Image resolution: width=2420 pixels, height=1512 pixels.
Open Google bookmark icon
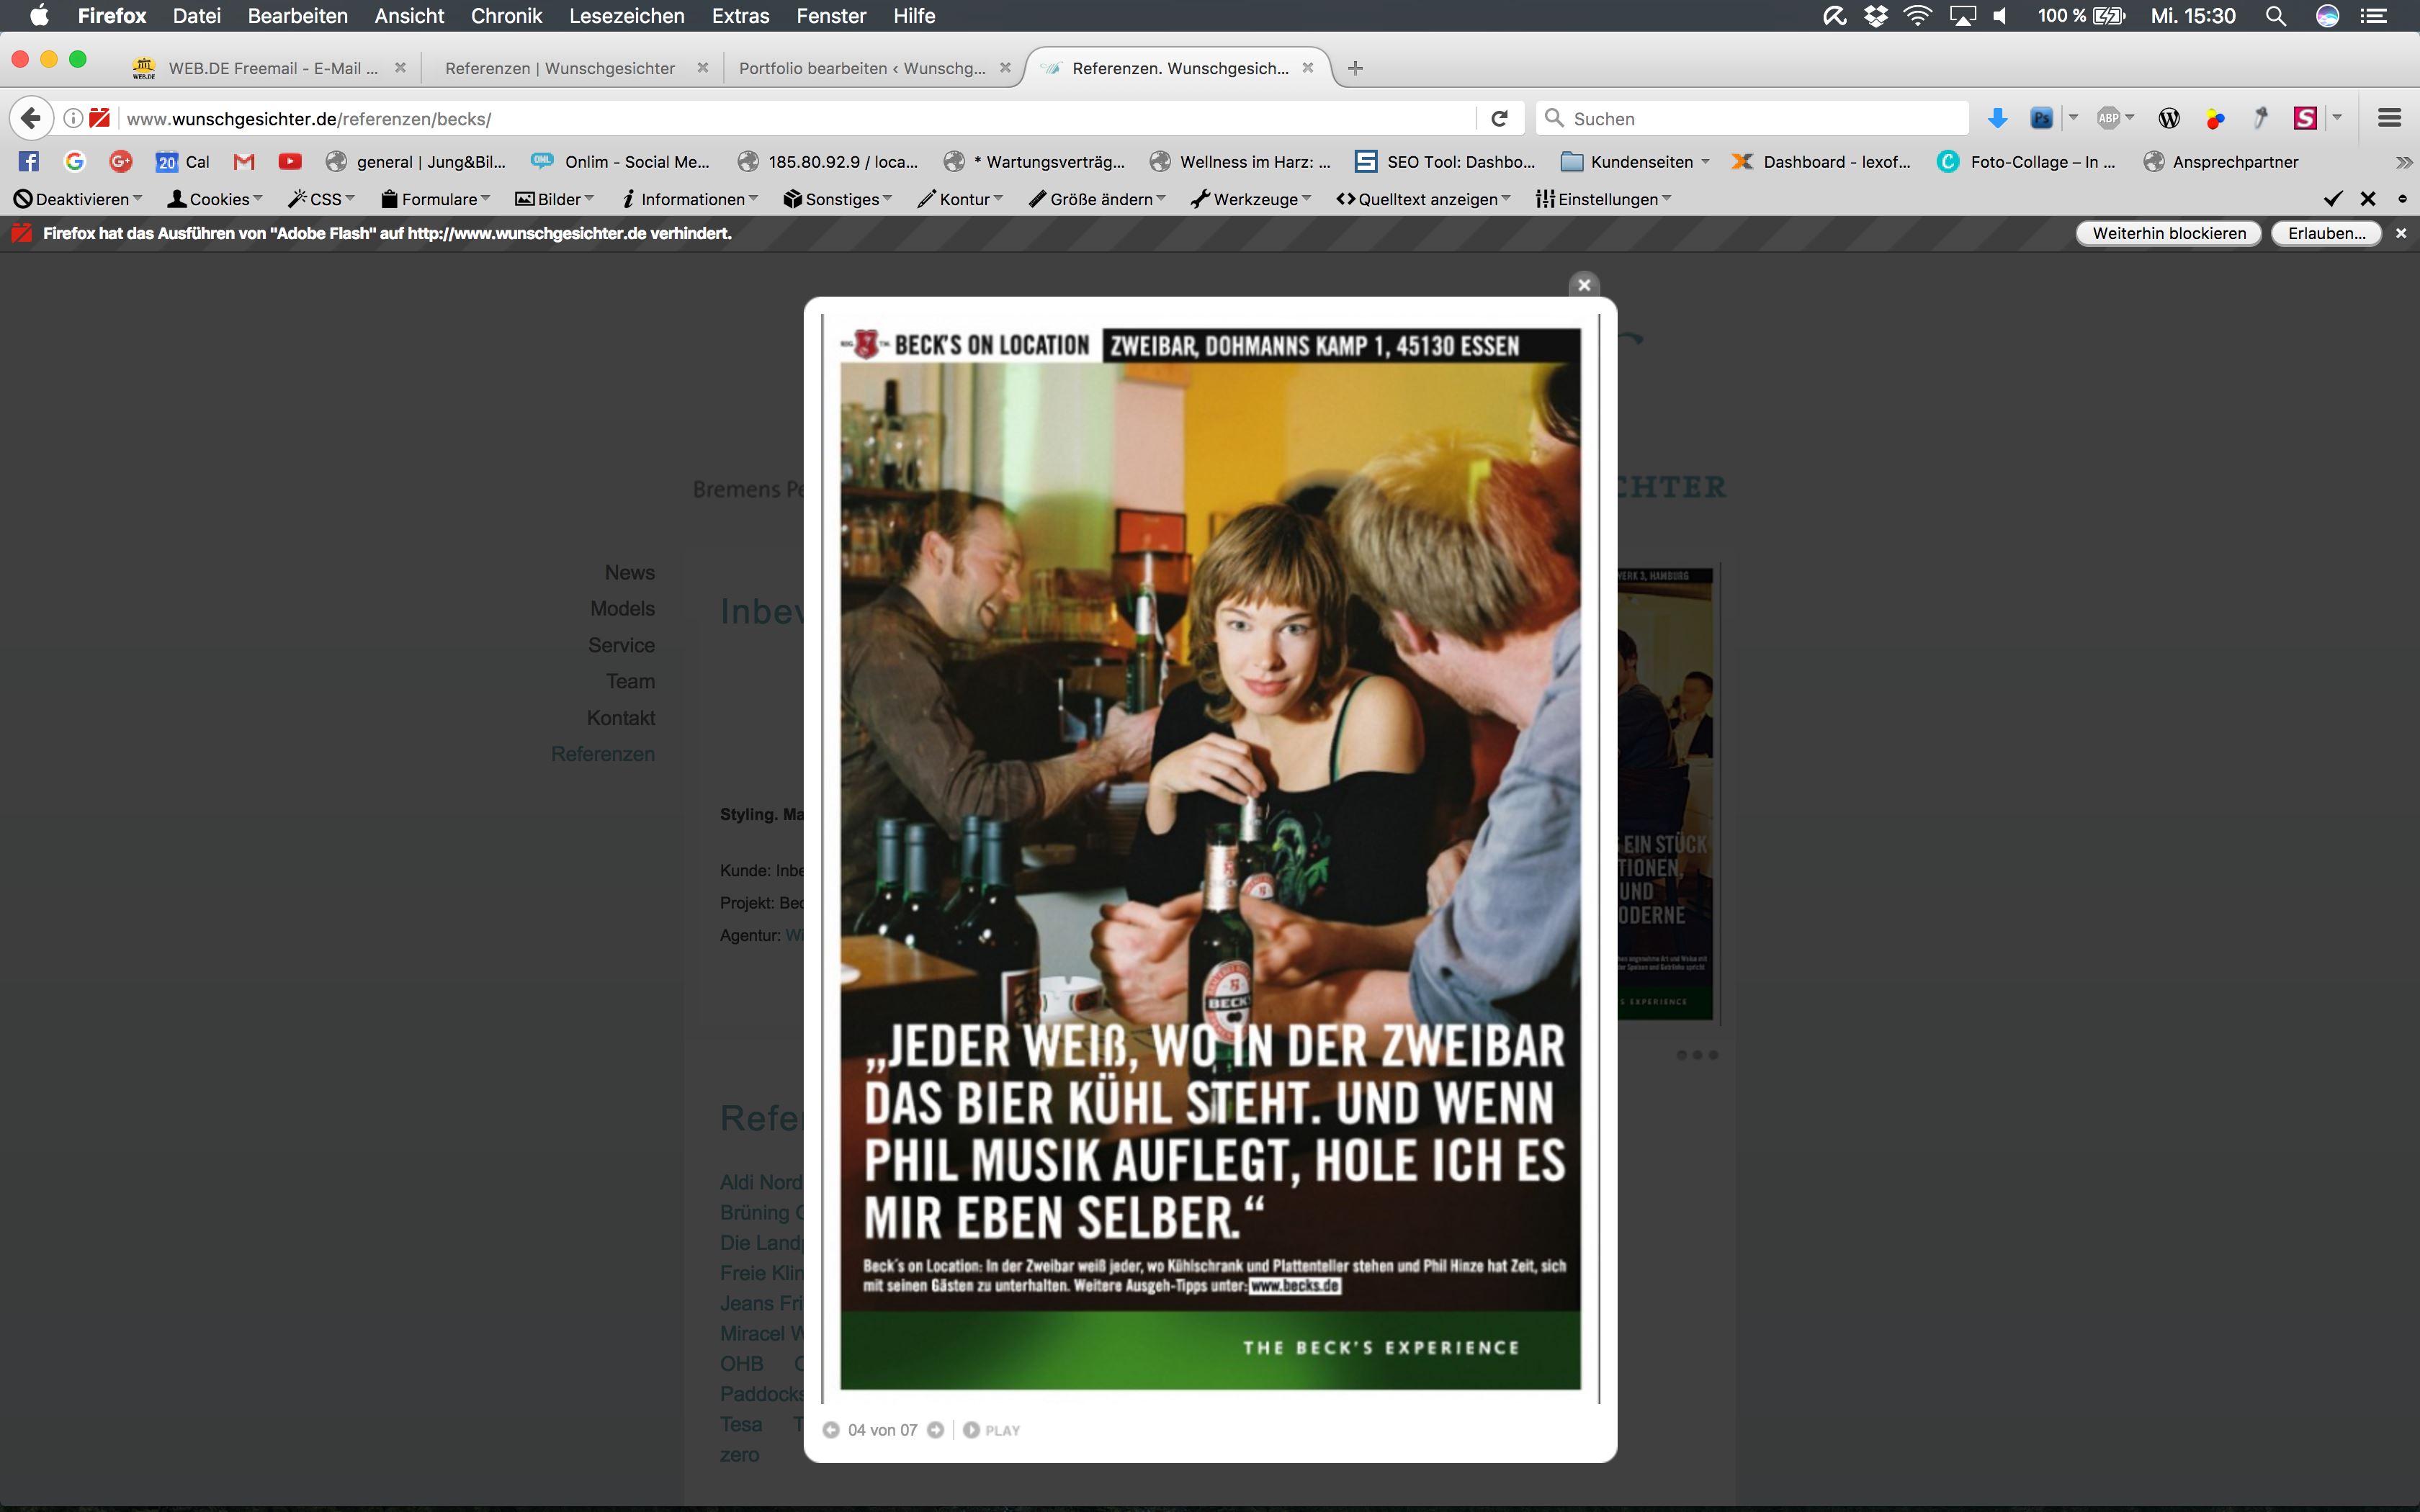pyautogui.click(x=74, y=161)
